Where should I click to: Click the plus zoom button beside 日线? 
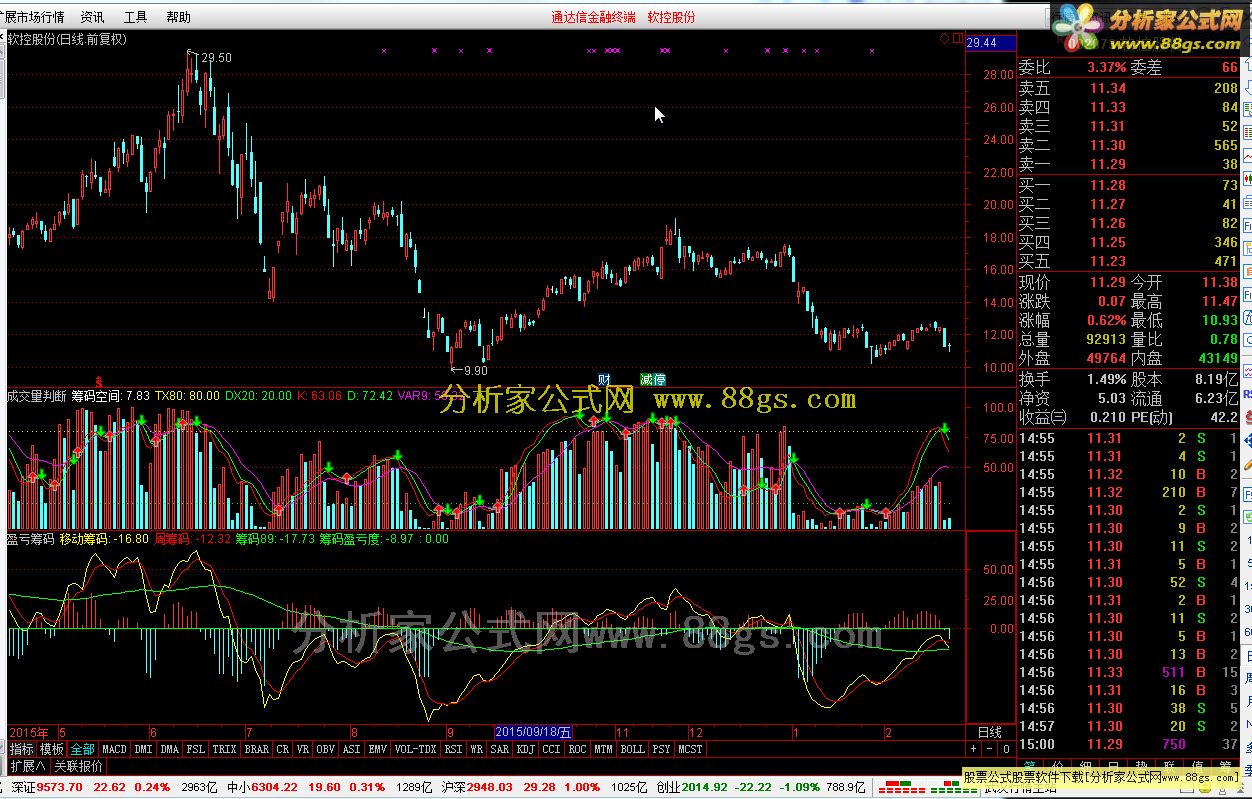[x=974, y=749]
